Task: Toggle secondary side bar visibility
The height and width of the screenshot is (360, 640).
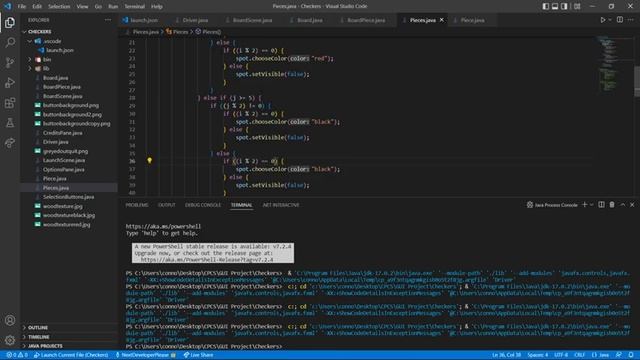Action: click(564, 6)
